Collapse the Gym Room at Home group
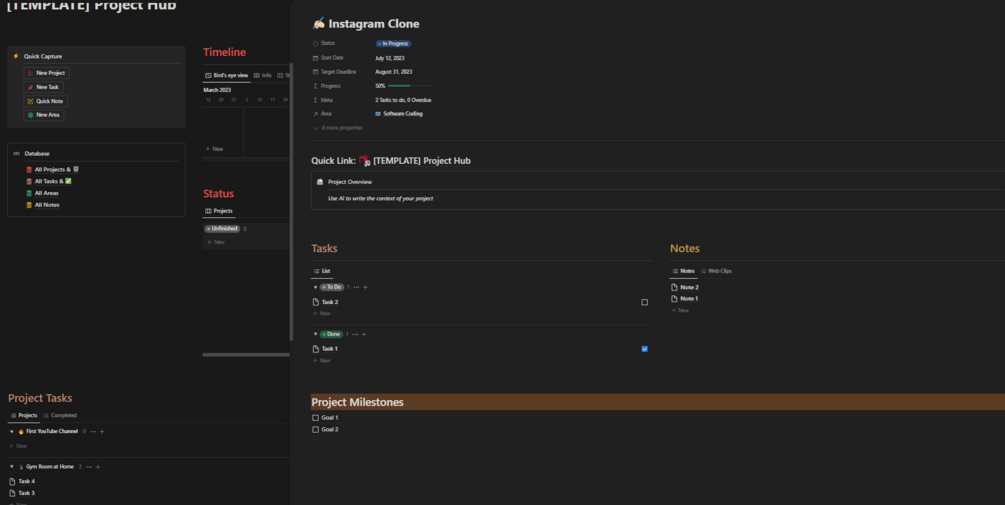 (12, 467)
